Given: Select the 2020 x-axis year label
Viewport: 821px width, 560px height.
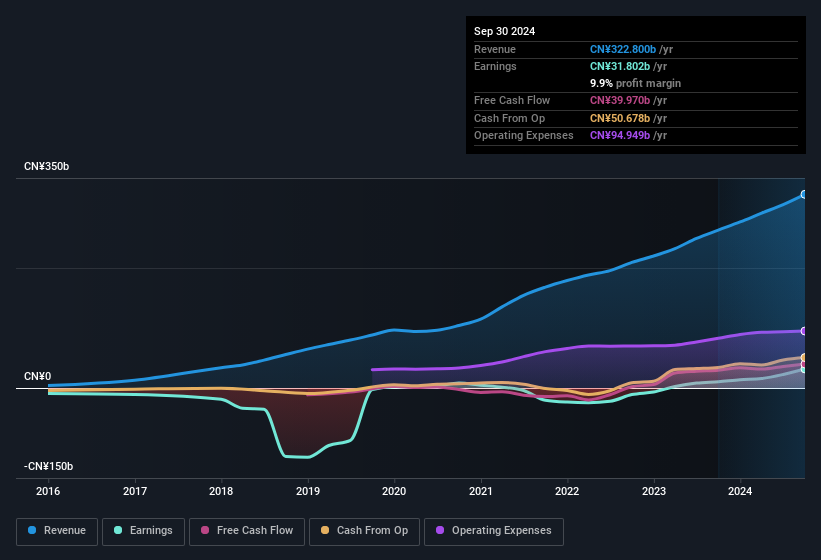Looking at the screenshot, I should click(x=394, y=491).
